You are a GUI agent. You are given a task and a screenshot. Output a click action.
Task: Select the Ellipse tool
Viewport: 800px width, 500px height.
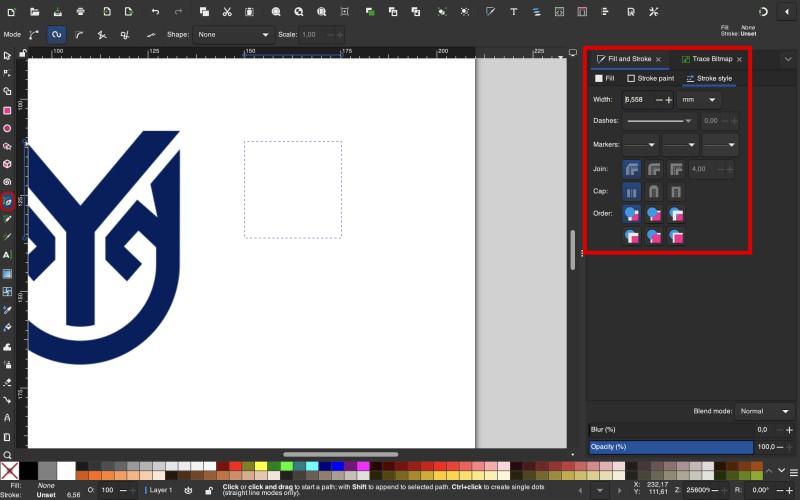click(x=7, y=129)
